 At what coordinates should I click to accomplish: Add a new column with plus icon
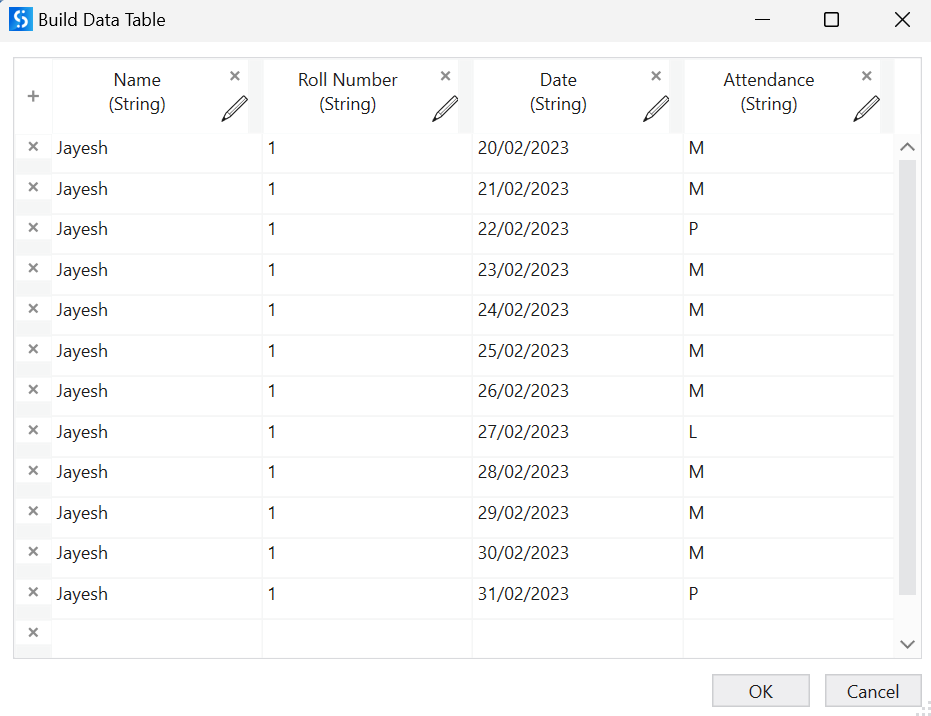33,96
